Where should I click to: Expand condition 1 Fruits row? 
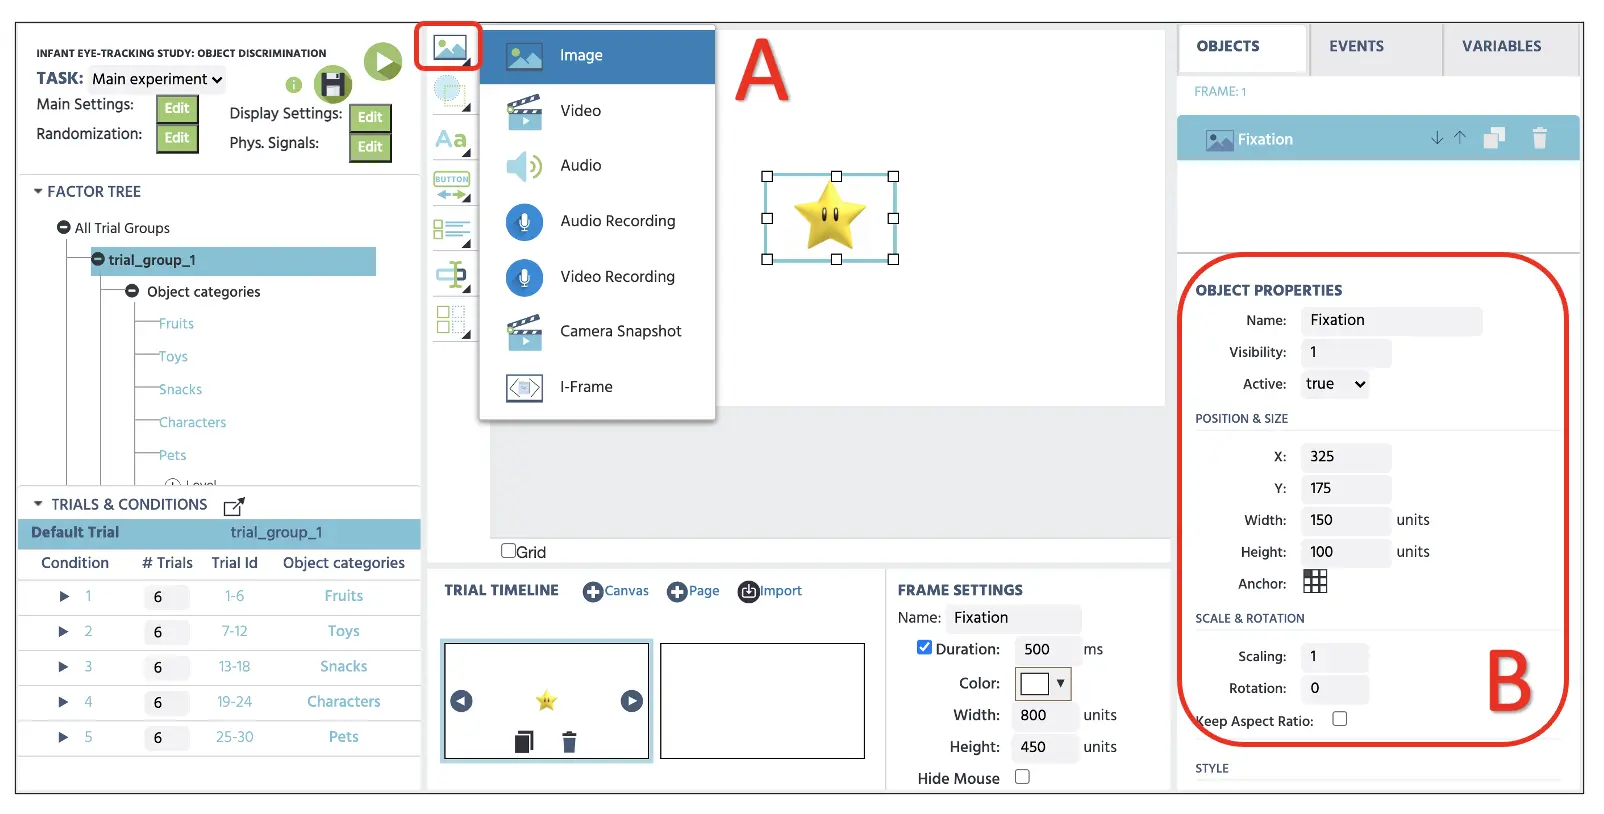pos(64,596)
